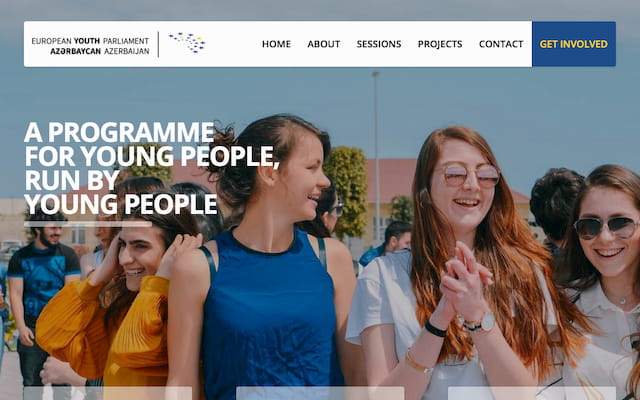Go to the ABOUT page
Viewport: 640px width, 400px height.
324,44
